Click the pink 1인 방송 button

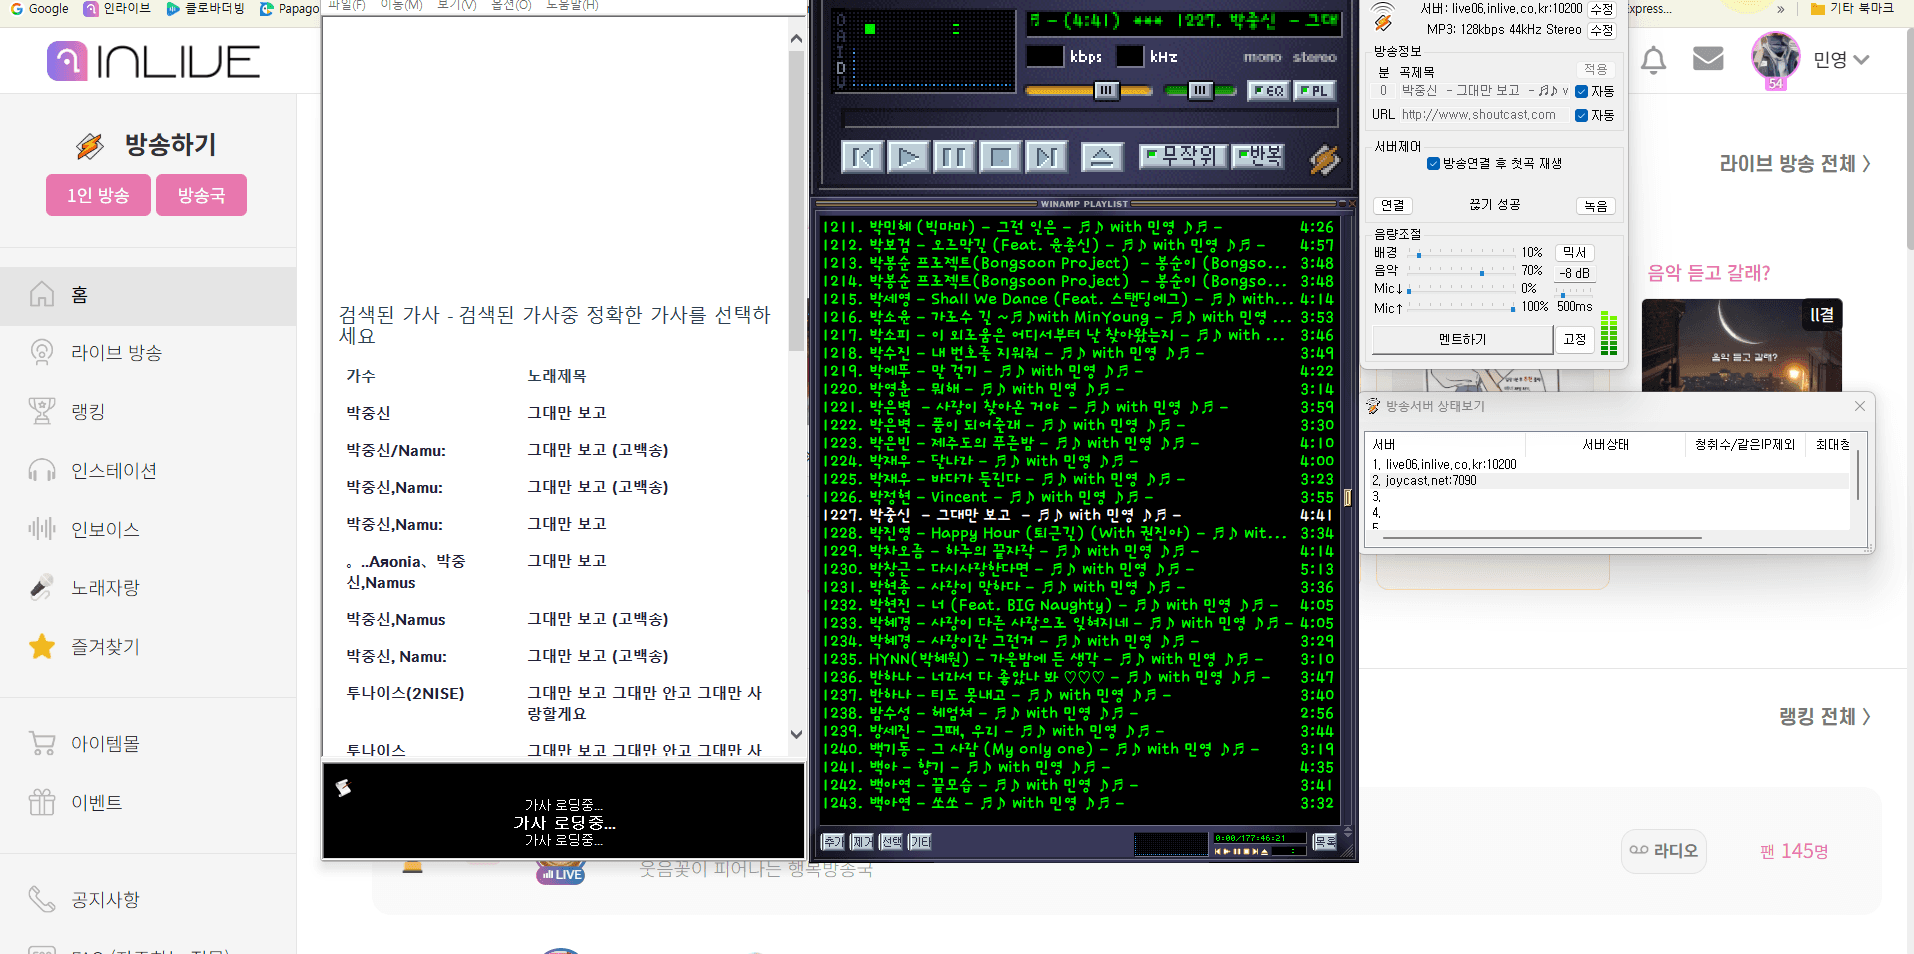tap(98, 196)
